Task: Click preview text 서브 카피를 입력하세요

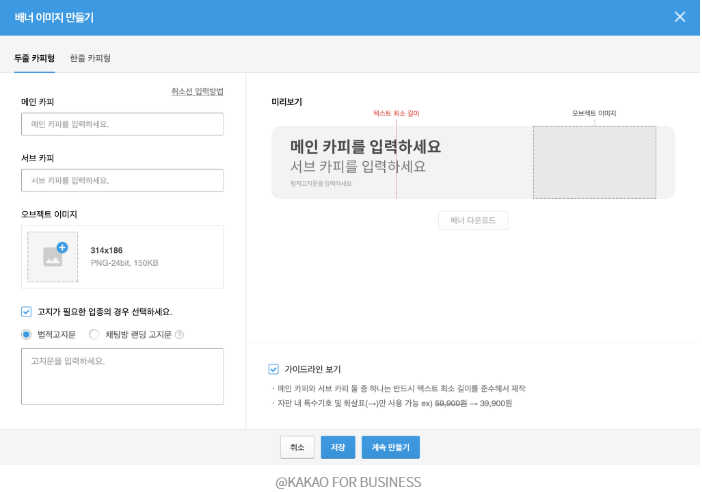Action: (x=358, y=167)
